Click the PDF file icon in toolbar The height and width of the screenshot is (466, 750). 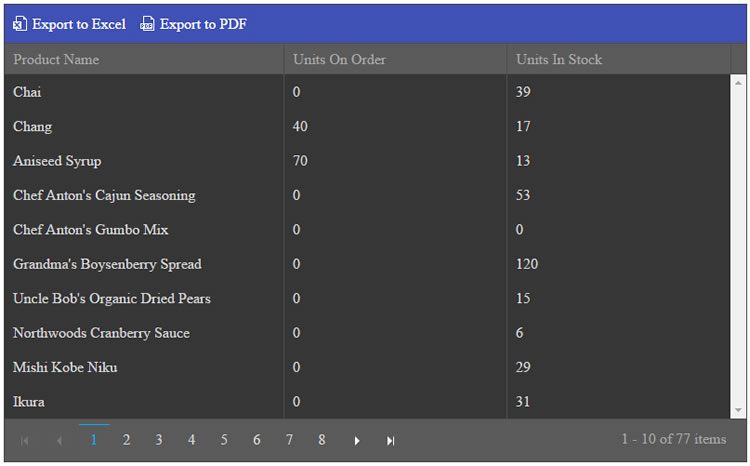click(x=147, y=24)
